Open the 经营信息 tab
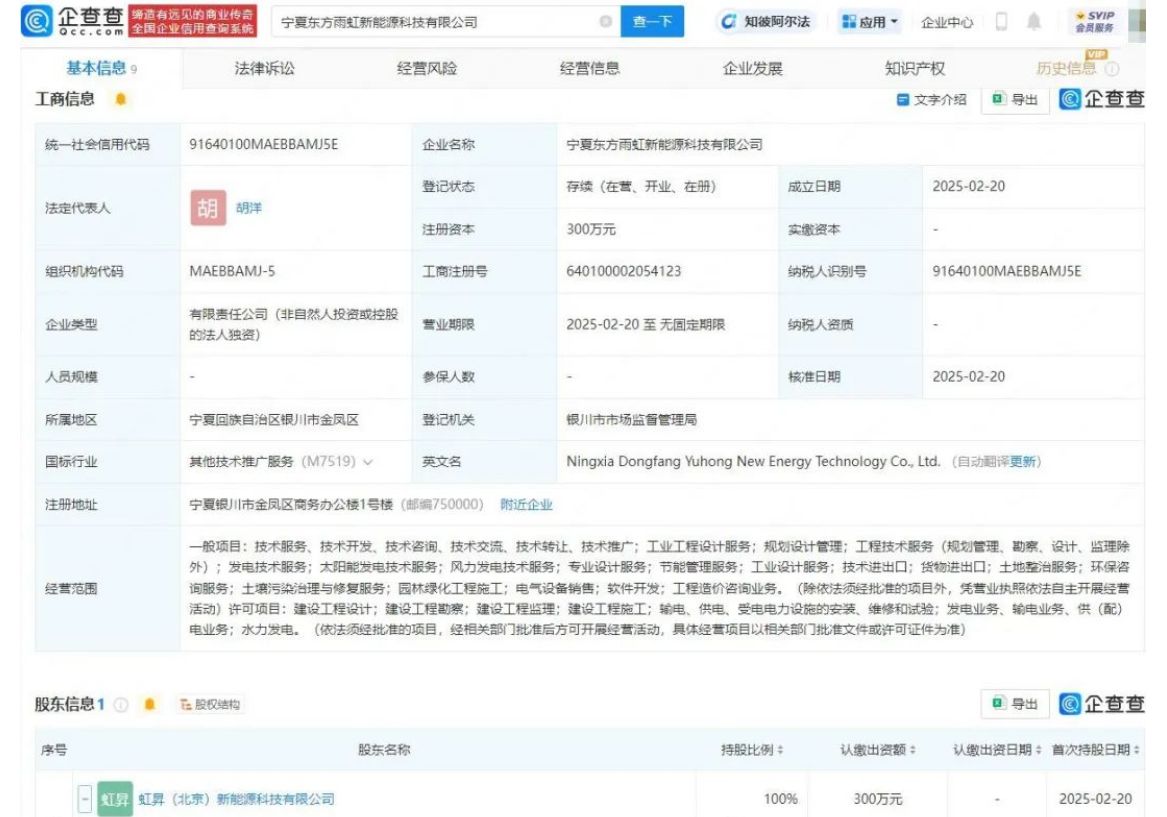Viewport: 1167px width, 817px height. pyautogui.click(x=589, y=68)
